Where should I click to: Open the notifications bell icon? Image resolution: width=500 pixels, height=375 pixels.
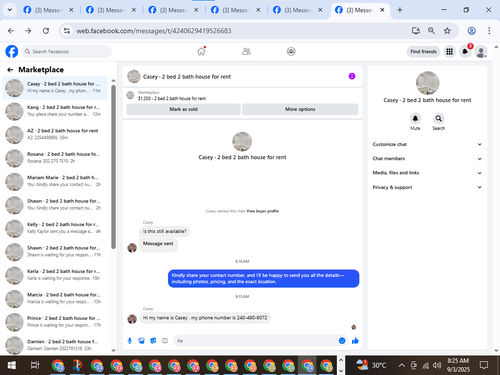coord(465,52)
